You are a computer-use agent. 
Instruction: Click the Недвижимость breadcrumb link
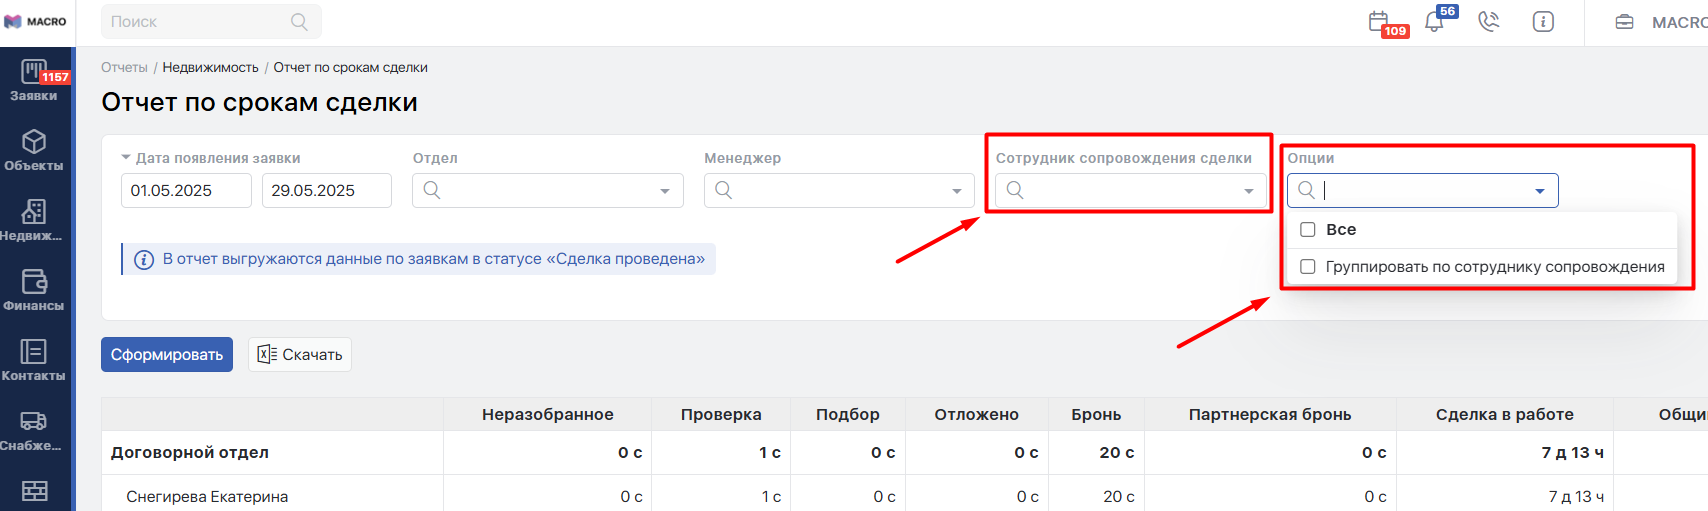tap(210, 68)
